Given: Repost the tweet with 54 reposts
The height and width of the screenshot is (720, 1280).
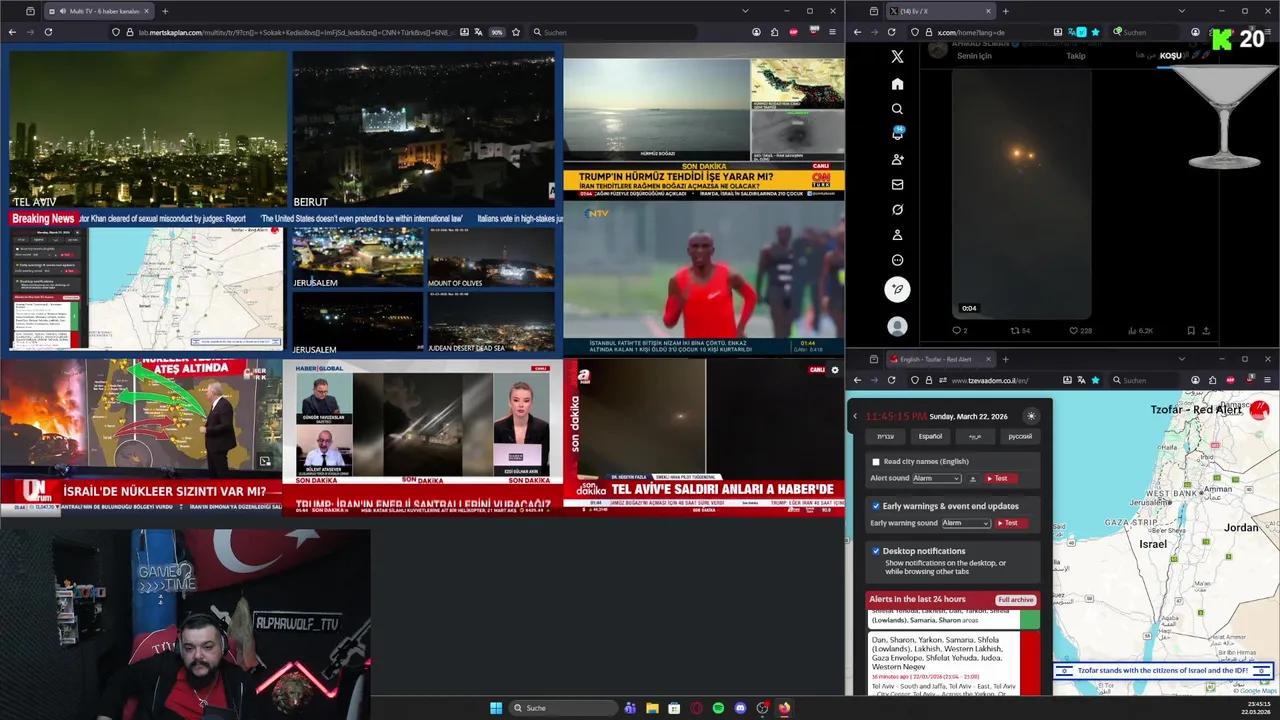Looking at the screenshot, I should (1019, 331).
